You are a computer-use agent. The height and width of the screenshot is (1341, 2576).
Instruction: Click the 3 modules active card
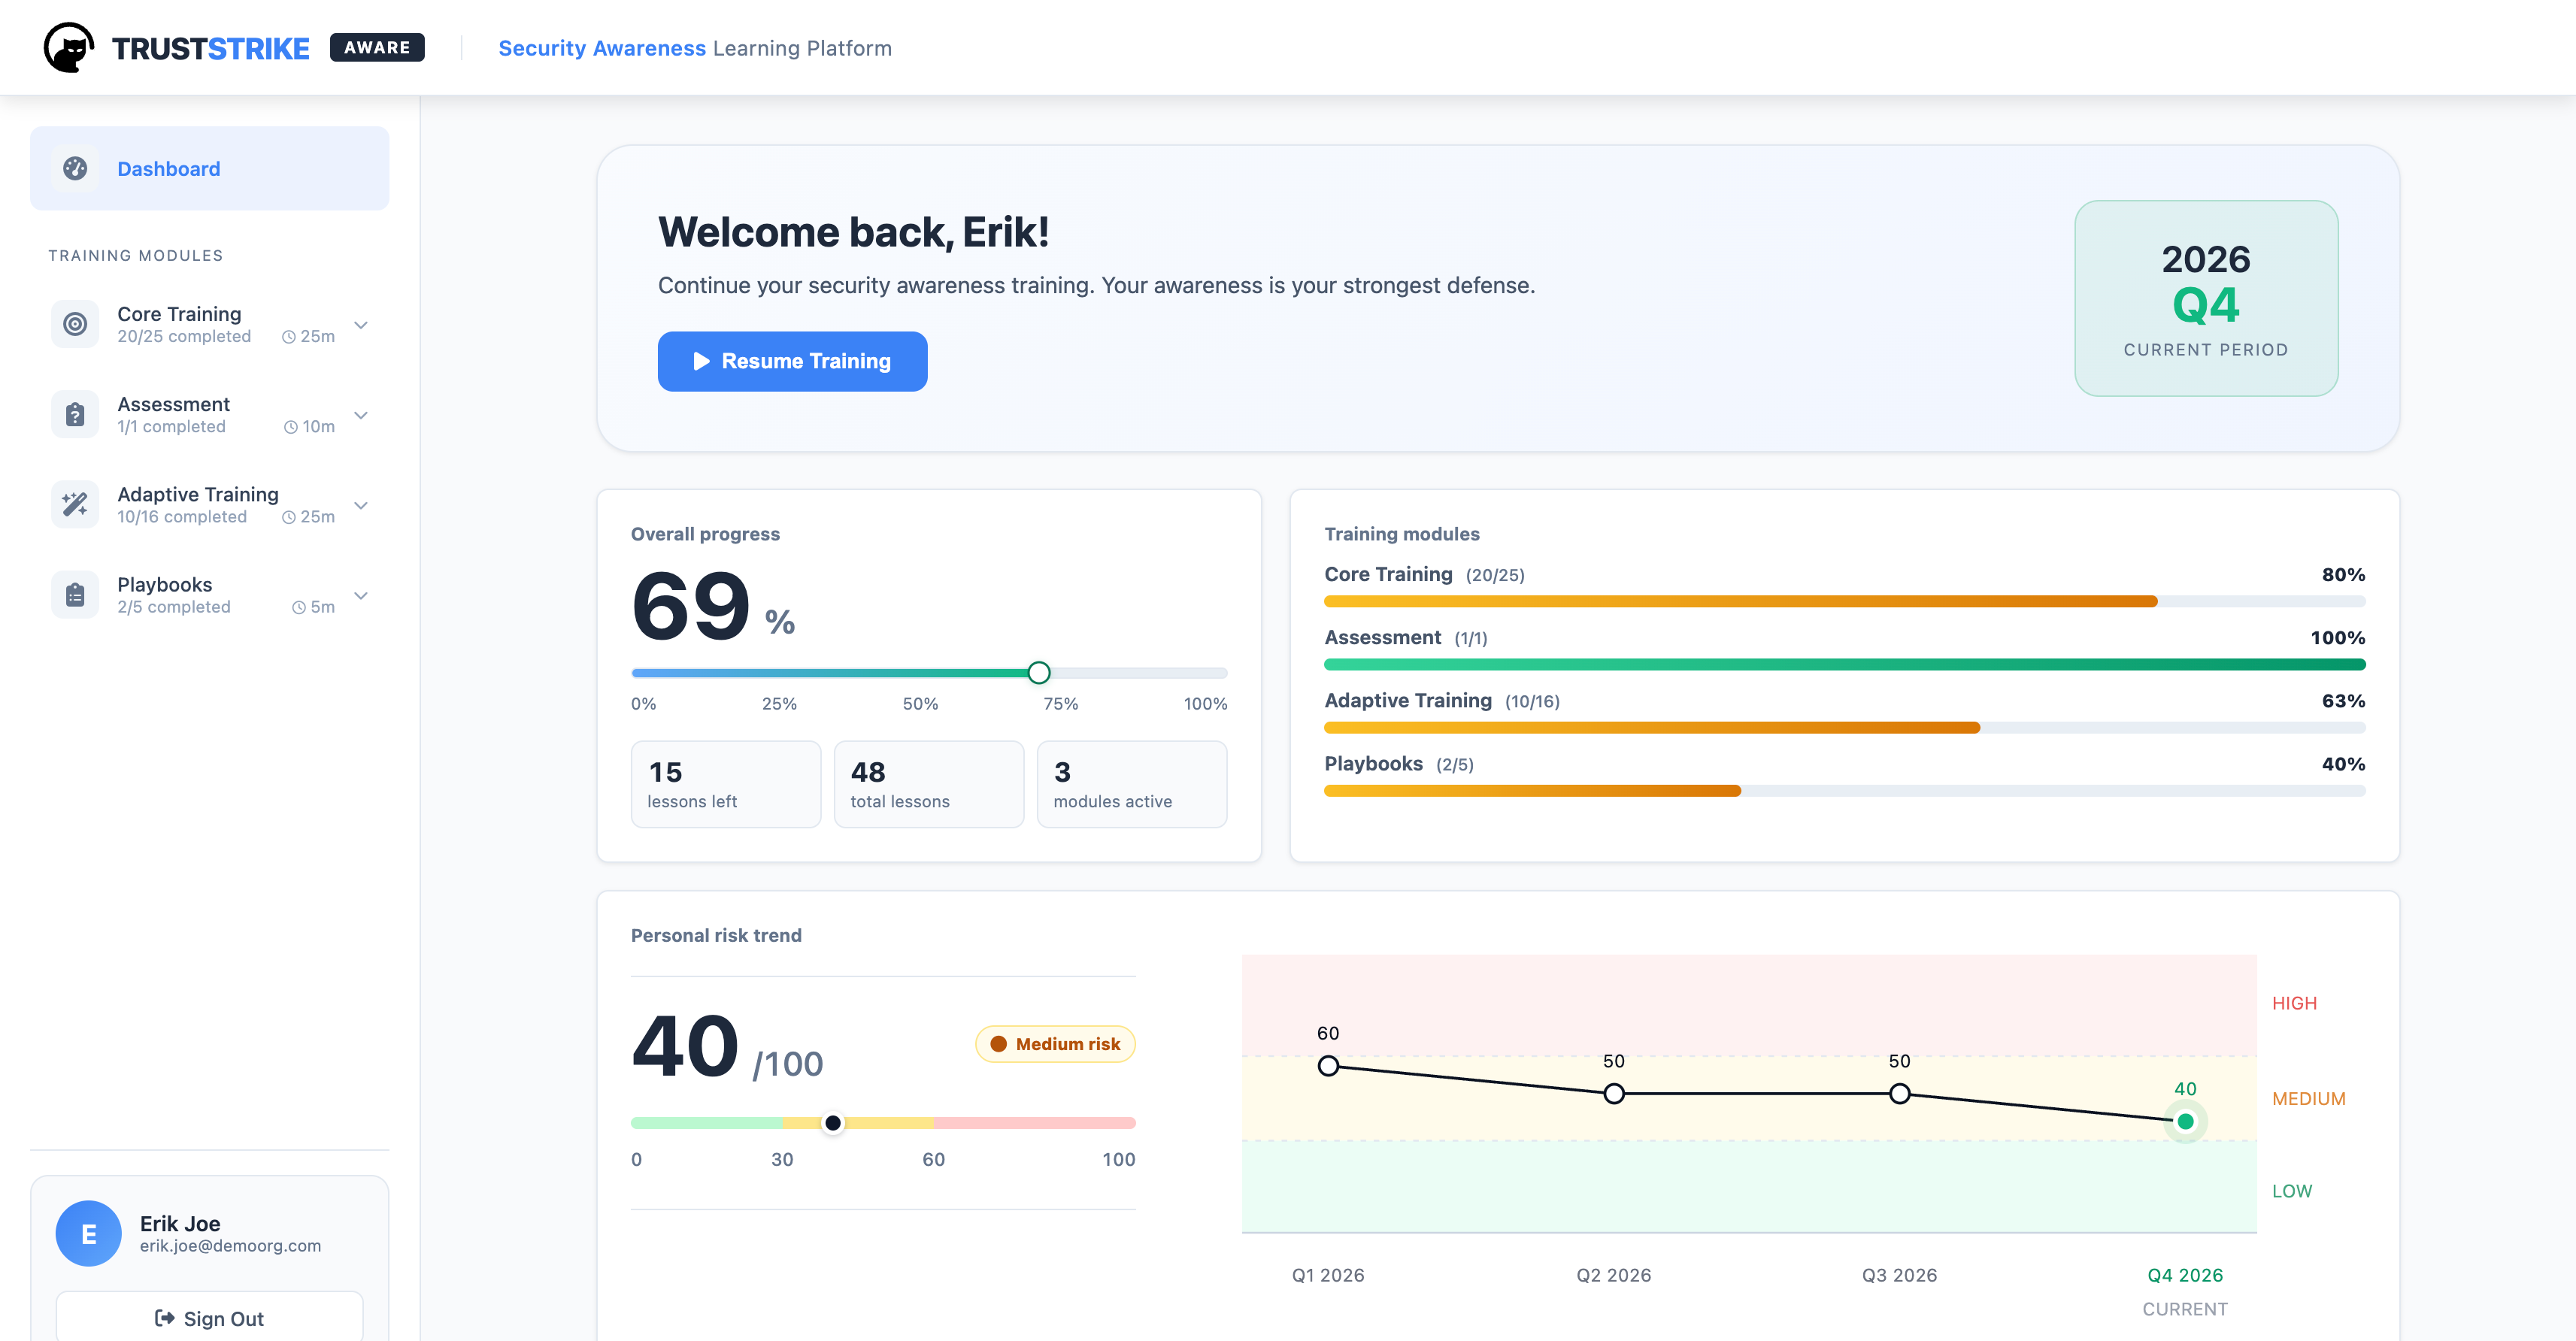tap(1132, 784)
